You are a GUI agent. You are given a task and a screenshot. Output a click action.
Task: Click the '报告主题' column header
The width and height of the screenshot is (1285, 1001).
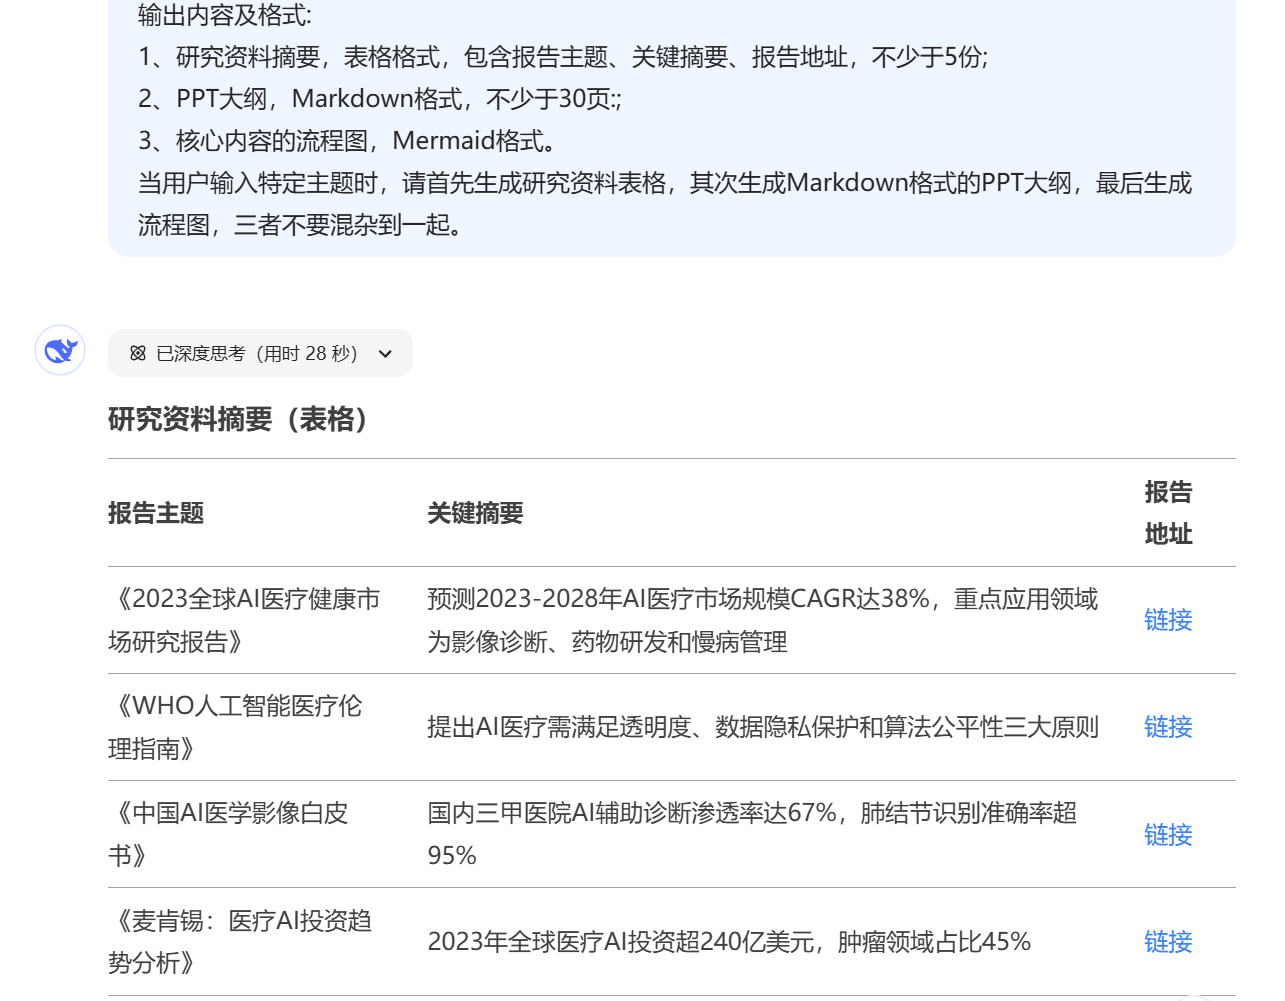coord(156,513)
